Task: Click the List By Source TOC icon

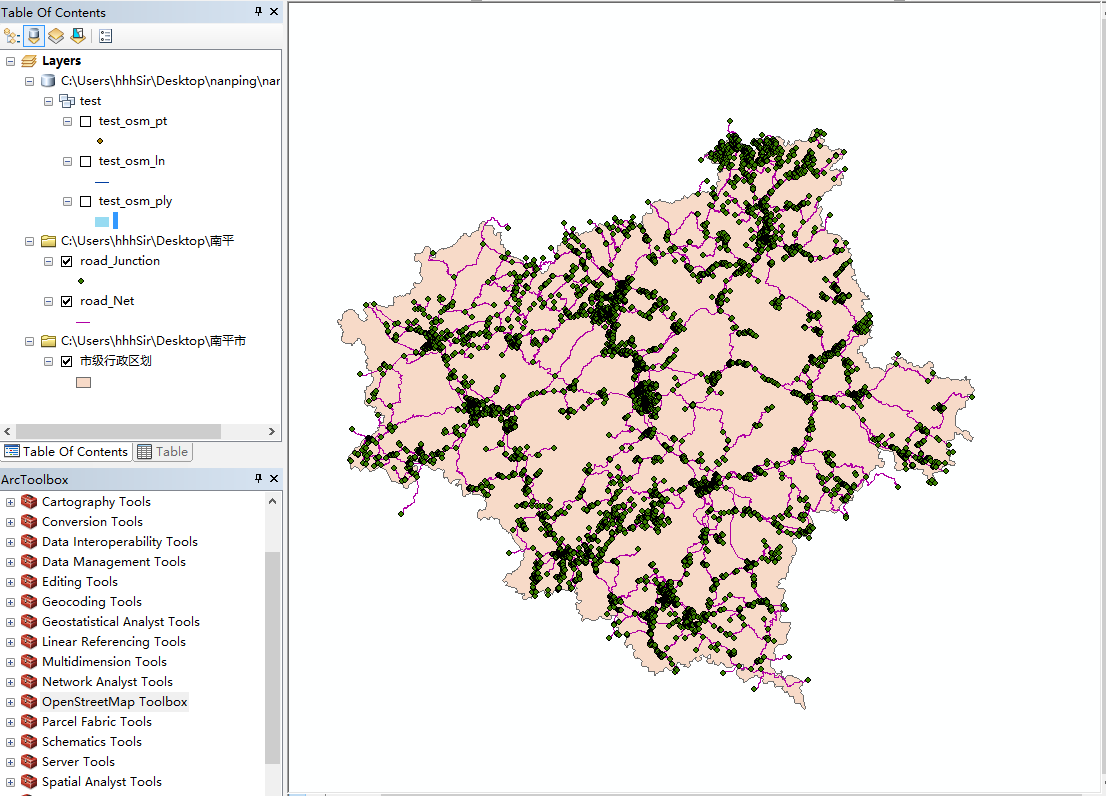Action: tap(33, 36)
